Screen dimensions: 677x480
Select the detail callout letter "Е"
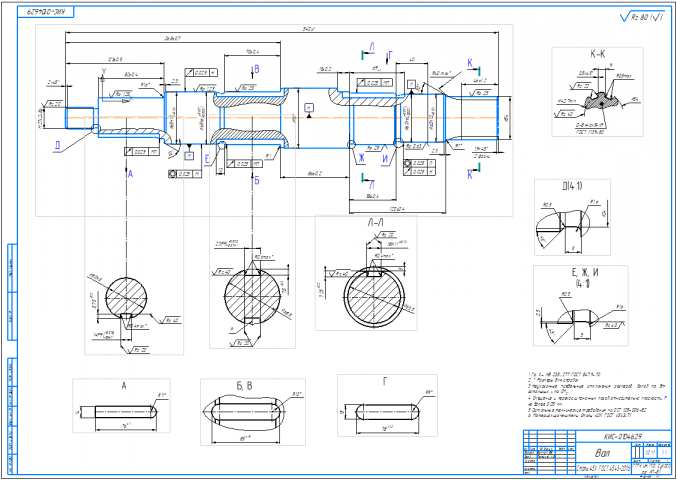207,160
